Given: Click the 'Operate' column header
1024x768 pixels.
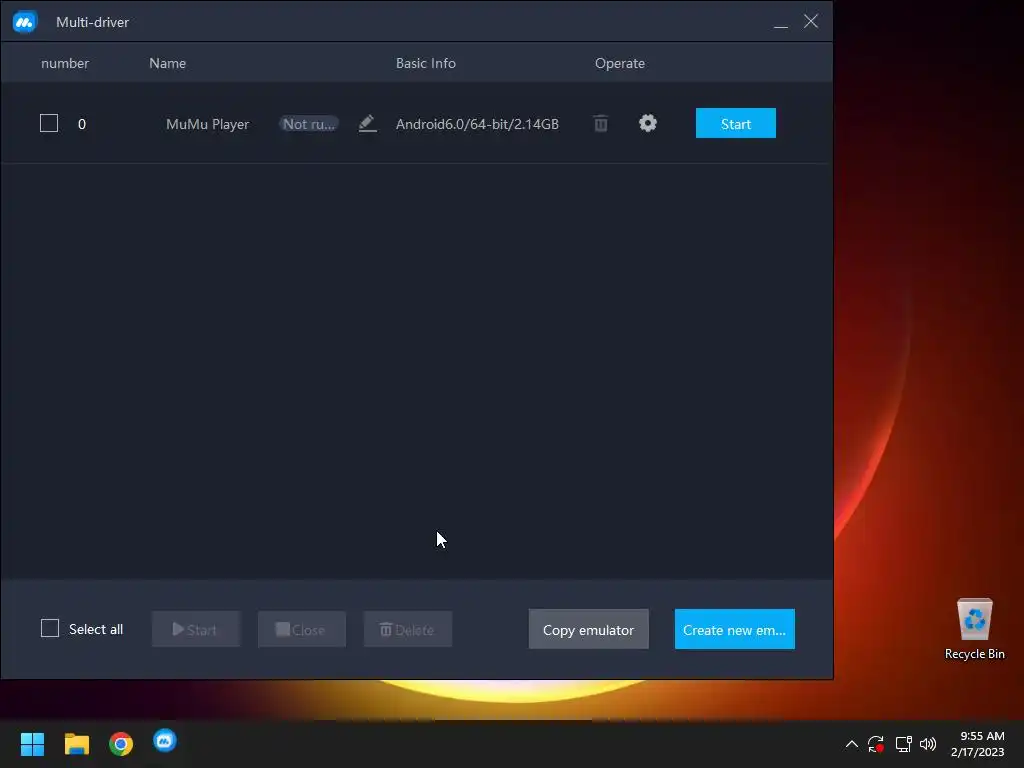Looking at the screenshot, I should point(620,63).
